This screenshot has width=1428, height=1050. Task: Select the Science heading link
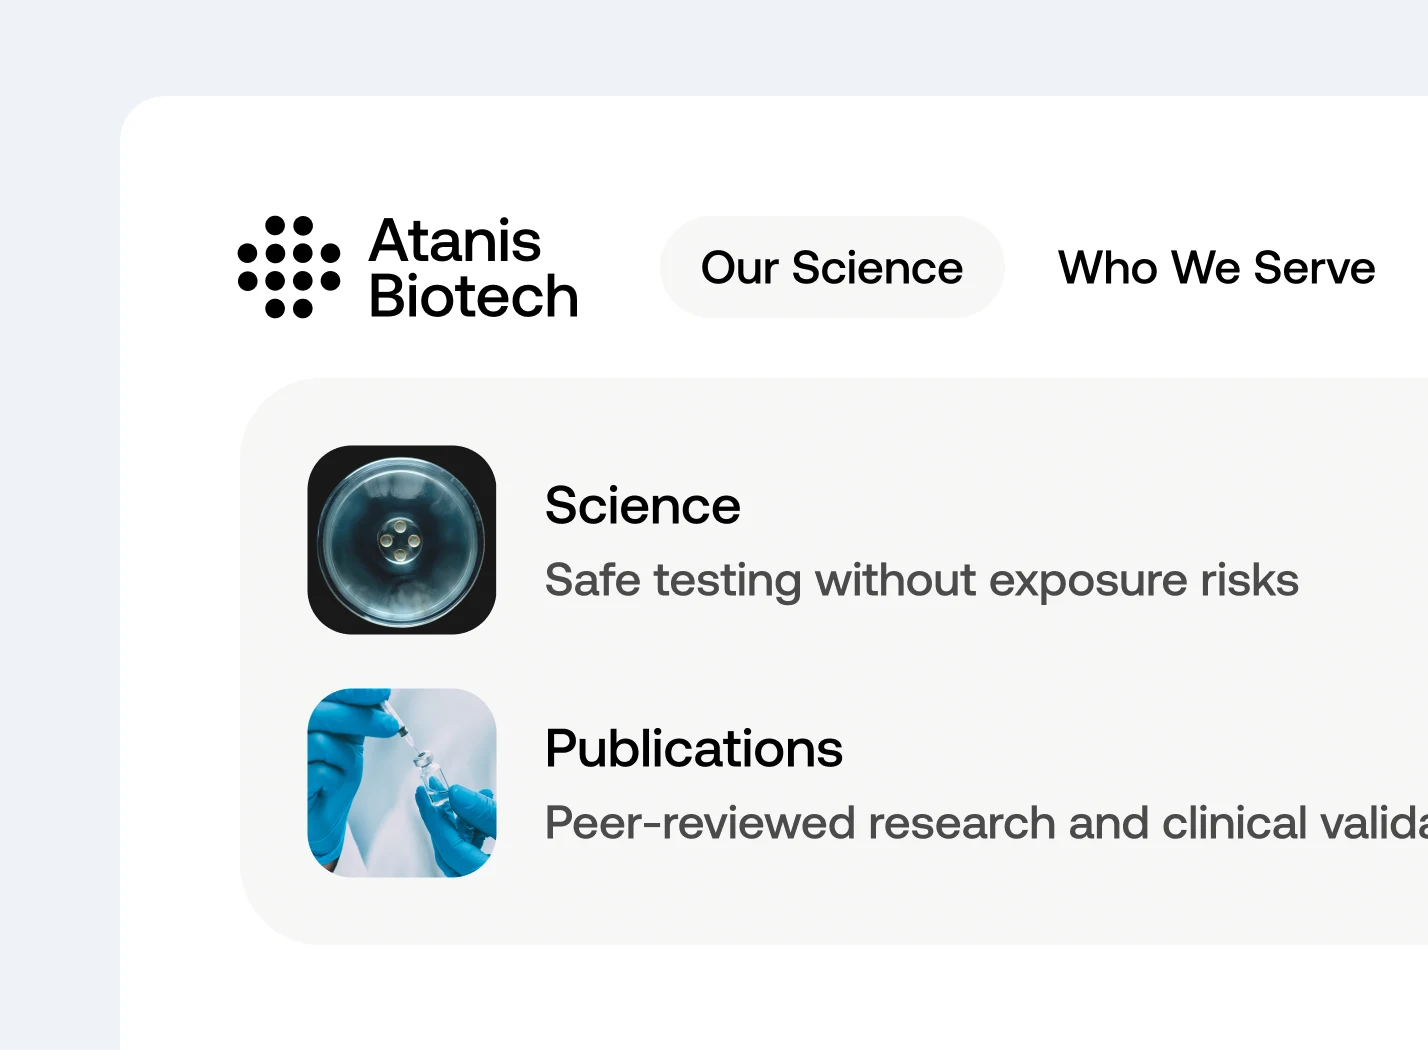tap(642, 505)
